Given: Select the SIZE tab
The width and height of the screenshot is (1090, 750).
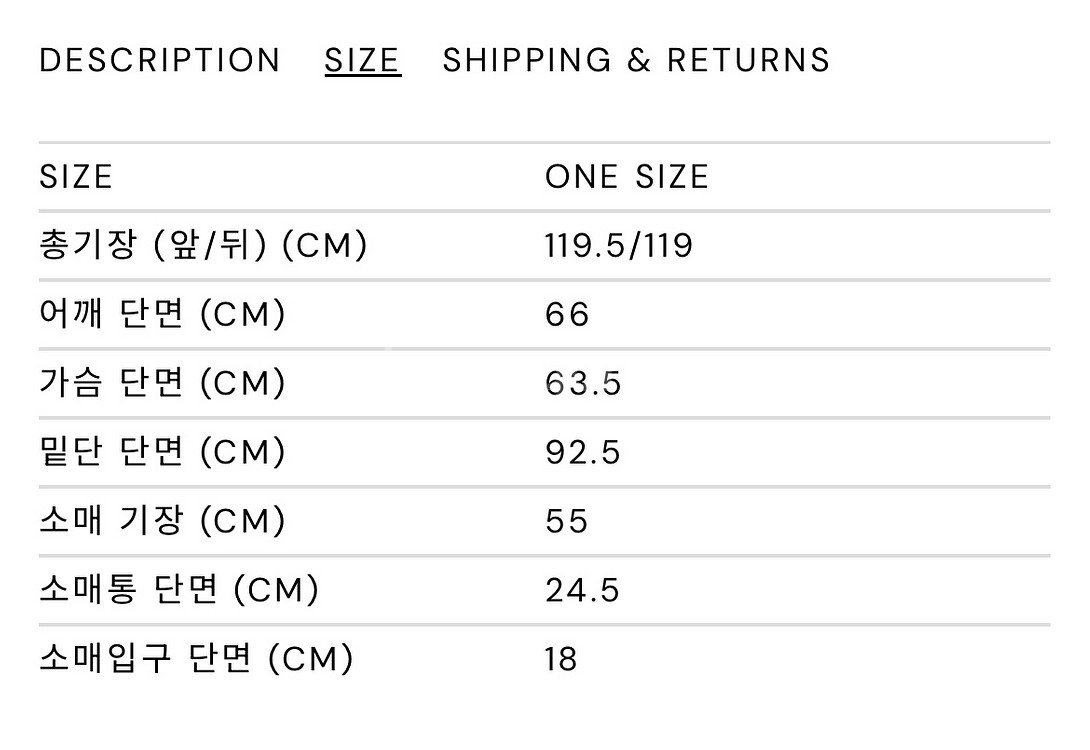Looking at the screenshot, I should (x=361, y=60).
